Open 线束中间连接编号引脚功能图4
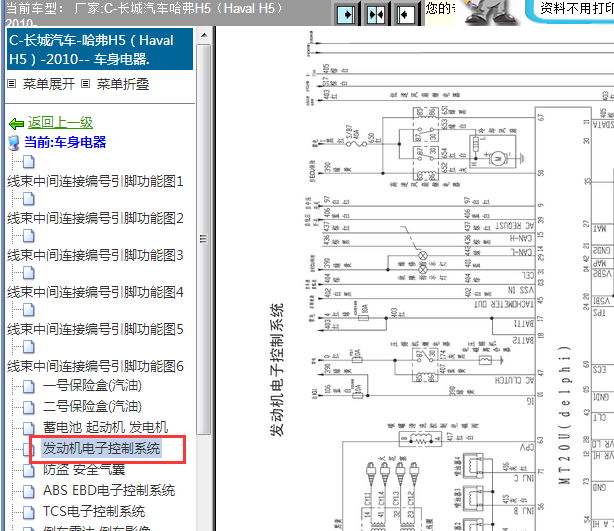 (x=95, y=292)
